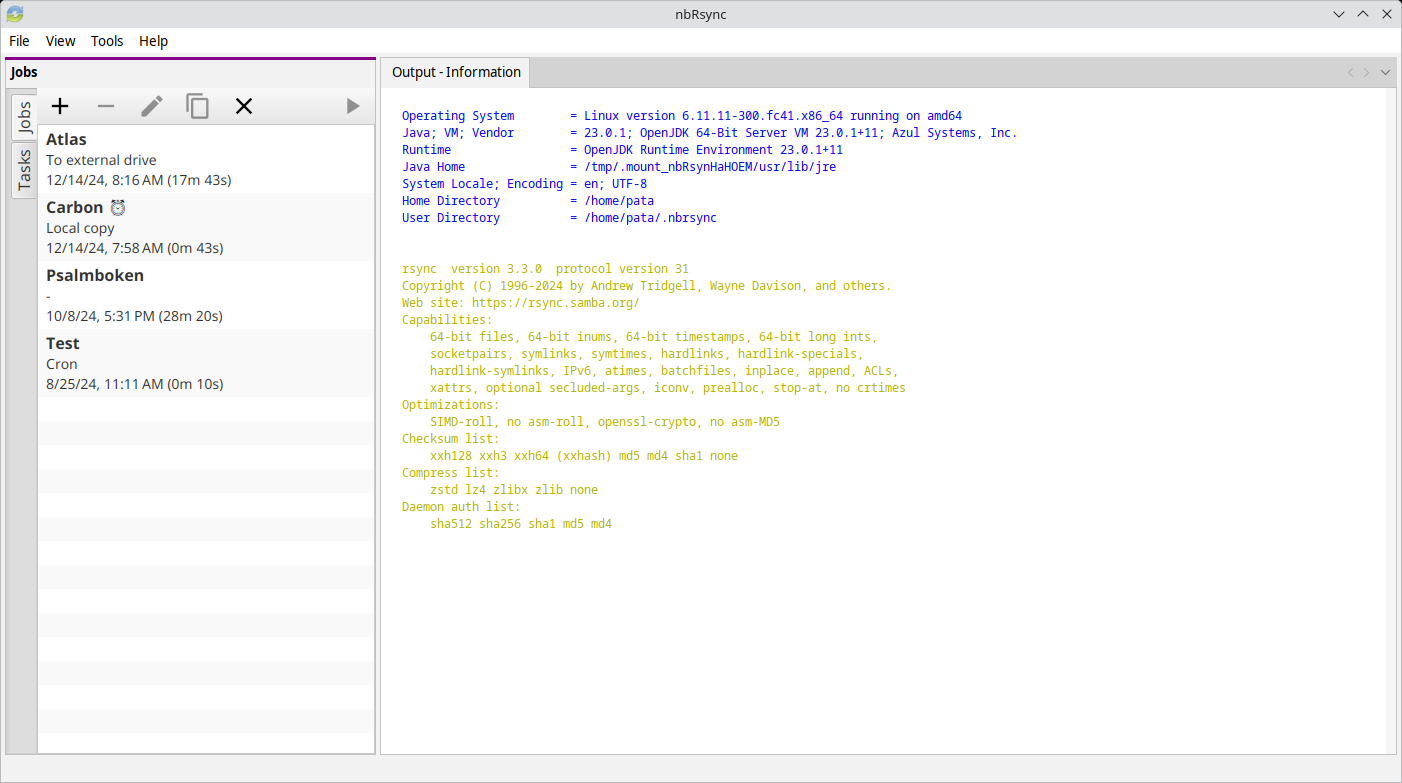Click the alarm clock icon next to Carbon
The height and width of the screenshot is (783, 1402).
tap(118, 208)
